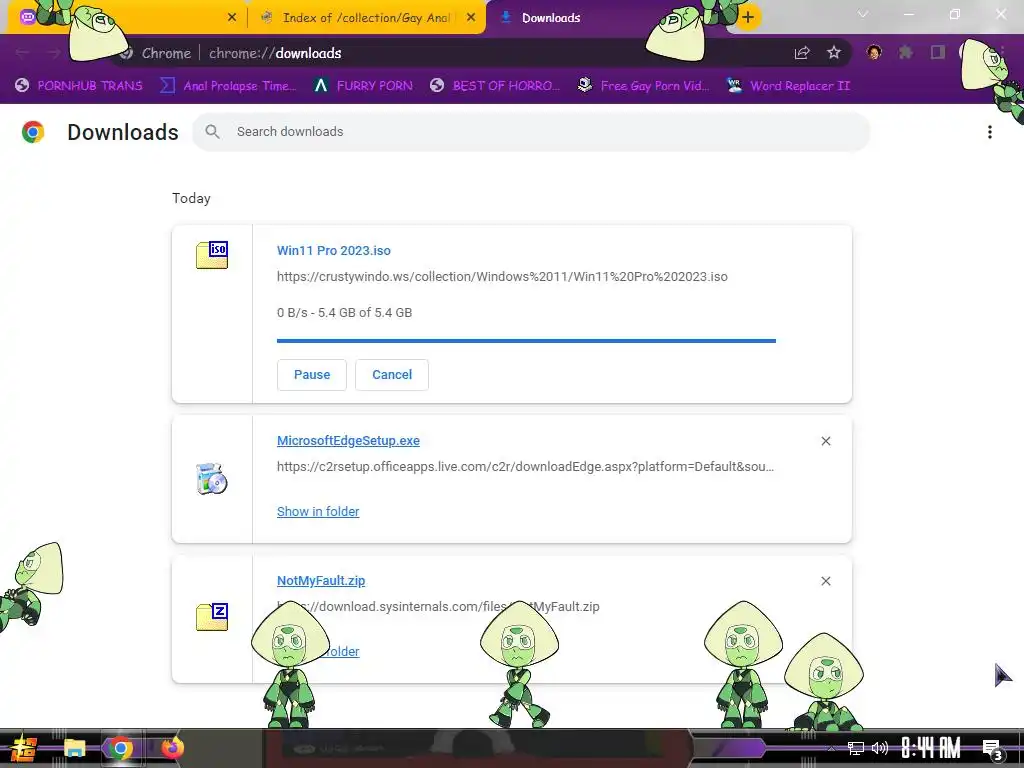Click the '0 B/s - 5.4 GB of 5.4 GB' status
The width and height of the screenshot is (1024, 768).
344,313
